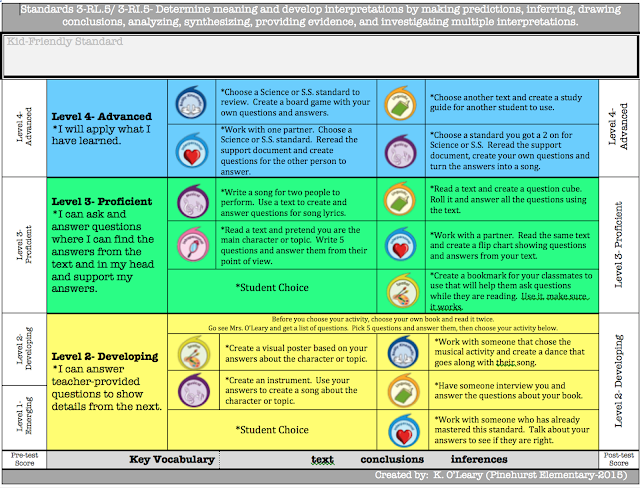The width and height of the screenshot is (640, 488).
Task: Click the Musical icon beside 'Write a song for two people'
Action: point(193,201)
